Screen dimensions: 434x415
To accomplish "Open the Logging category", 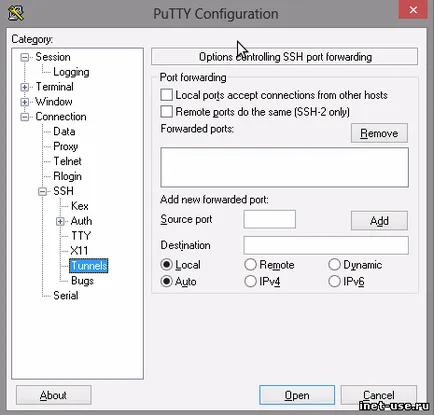I will 71,72.
